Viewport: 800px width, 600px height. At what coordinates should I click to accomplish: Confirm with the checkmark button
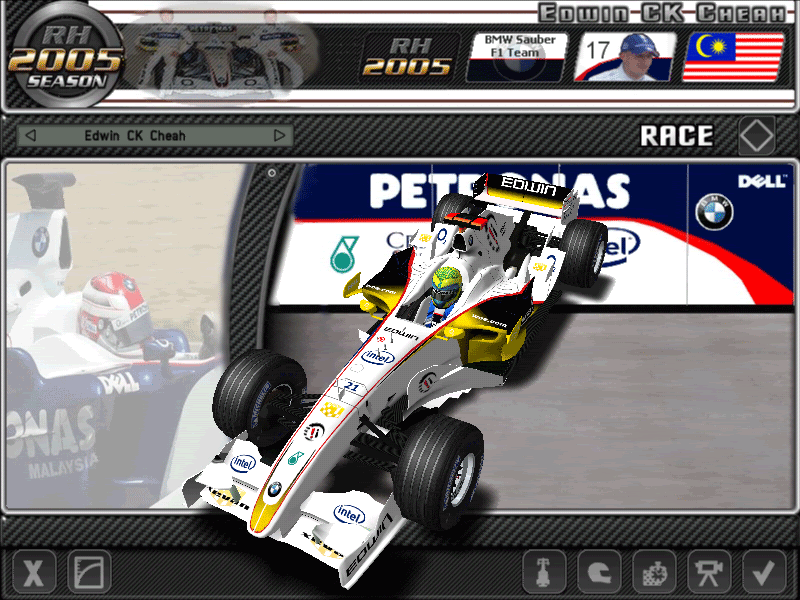[x=764, y=573]
